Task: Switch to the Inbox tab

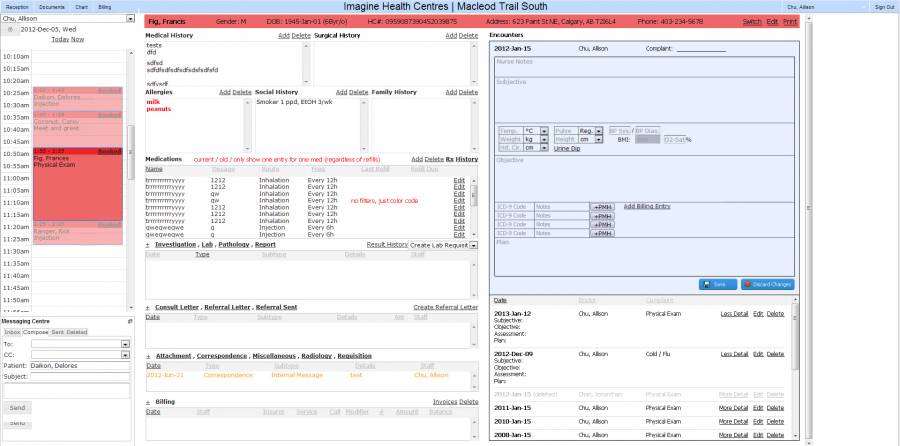Action: [x=12, y=332]
